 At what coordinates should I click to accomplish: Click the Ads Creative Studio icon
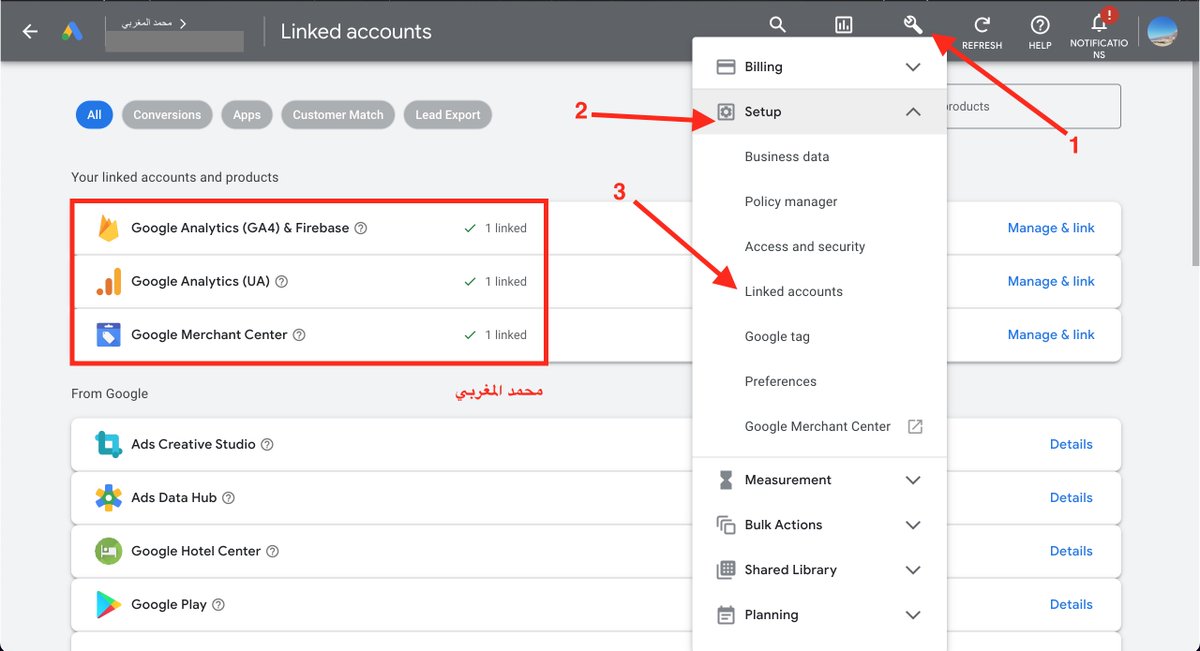109,444
